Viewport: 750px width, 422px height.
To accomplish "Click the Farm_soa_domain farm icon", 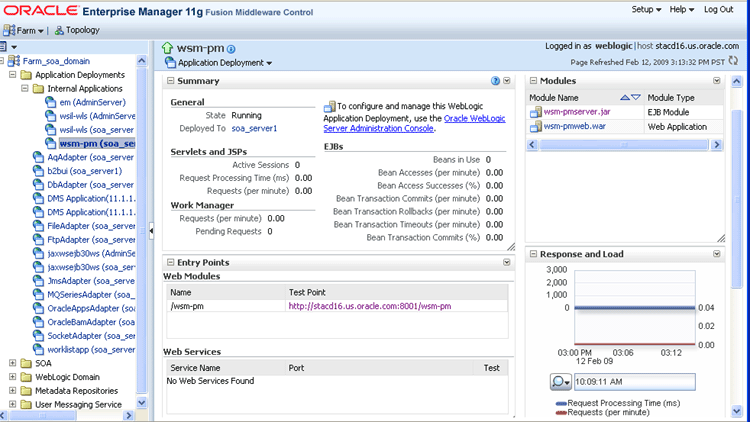I will click(14, 61).
